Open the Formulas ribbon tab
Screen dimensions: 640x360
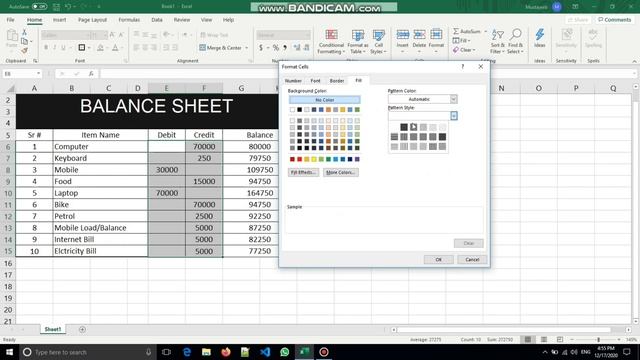[x=129, y=20]
